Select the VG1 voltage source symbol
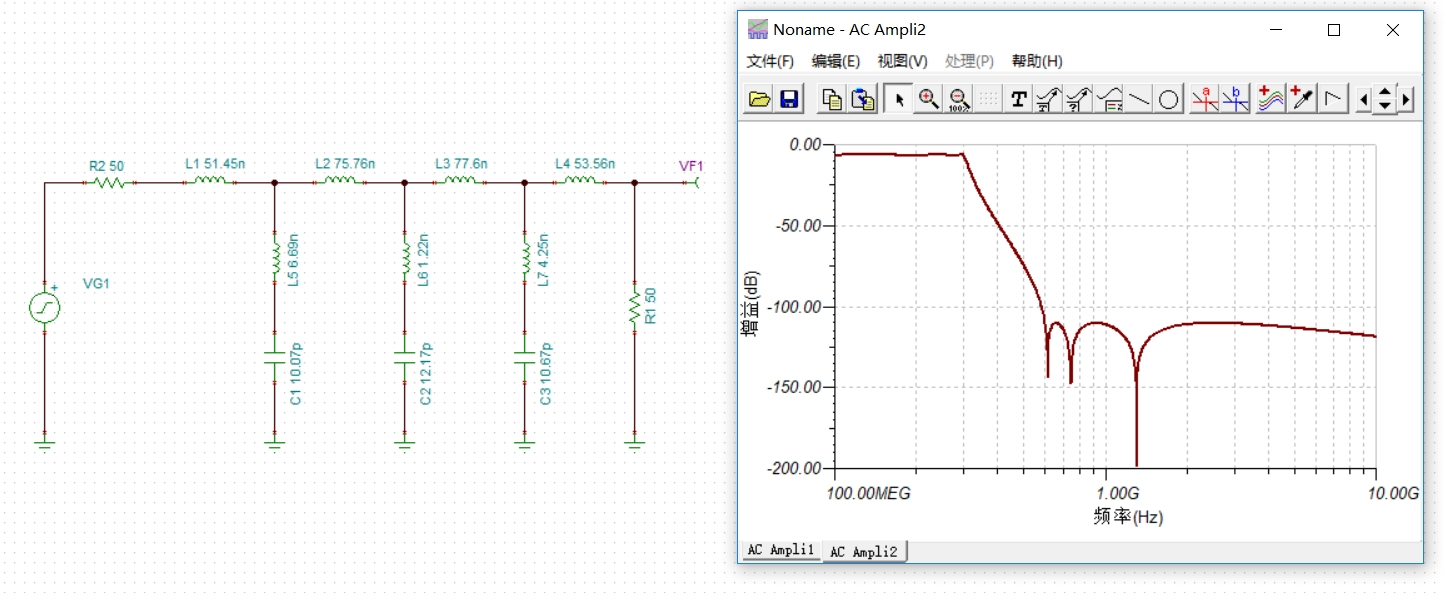The image size is (1444, 593). pos(45,307)
